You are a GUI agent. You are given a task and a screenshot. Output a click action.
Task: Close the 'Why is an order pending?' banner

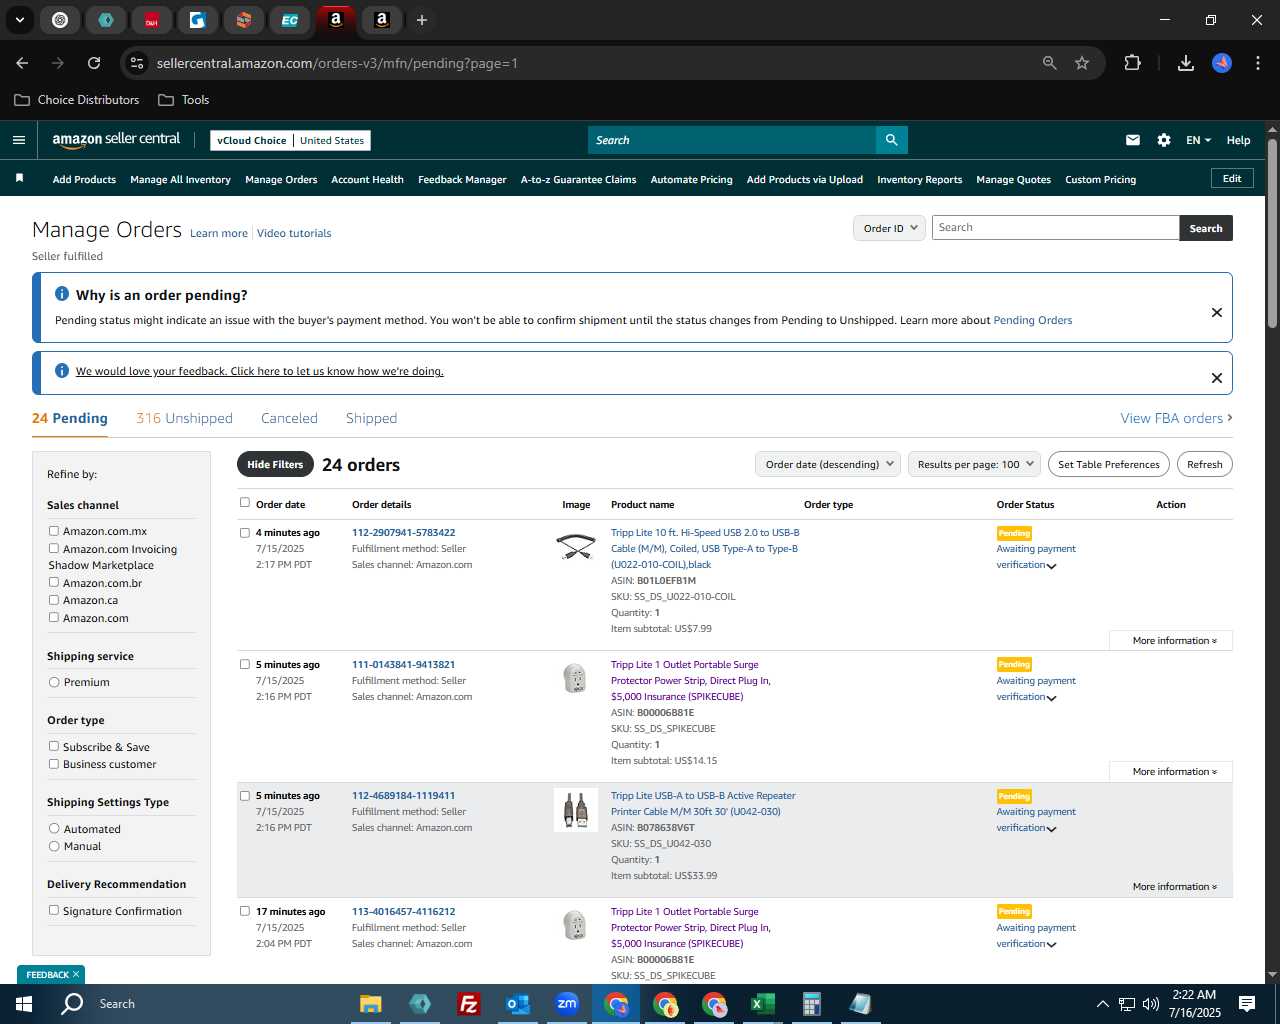pyautogui.click(x=1217, y=312)
